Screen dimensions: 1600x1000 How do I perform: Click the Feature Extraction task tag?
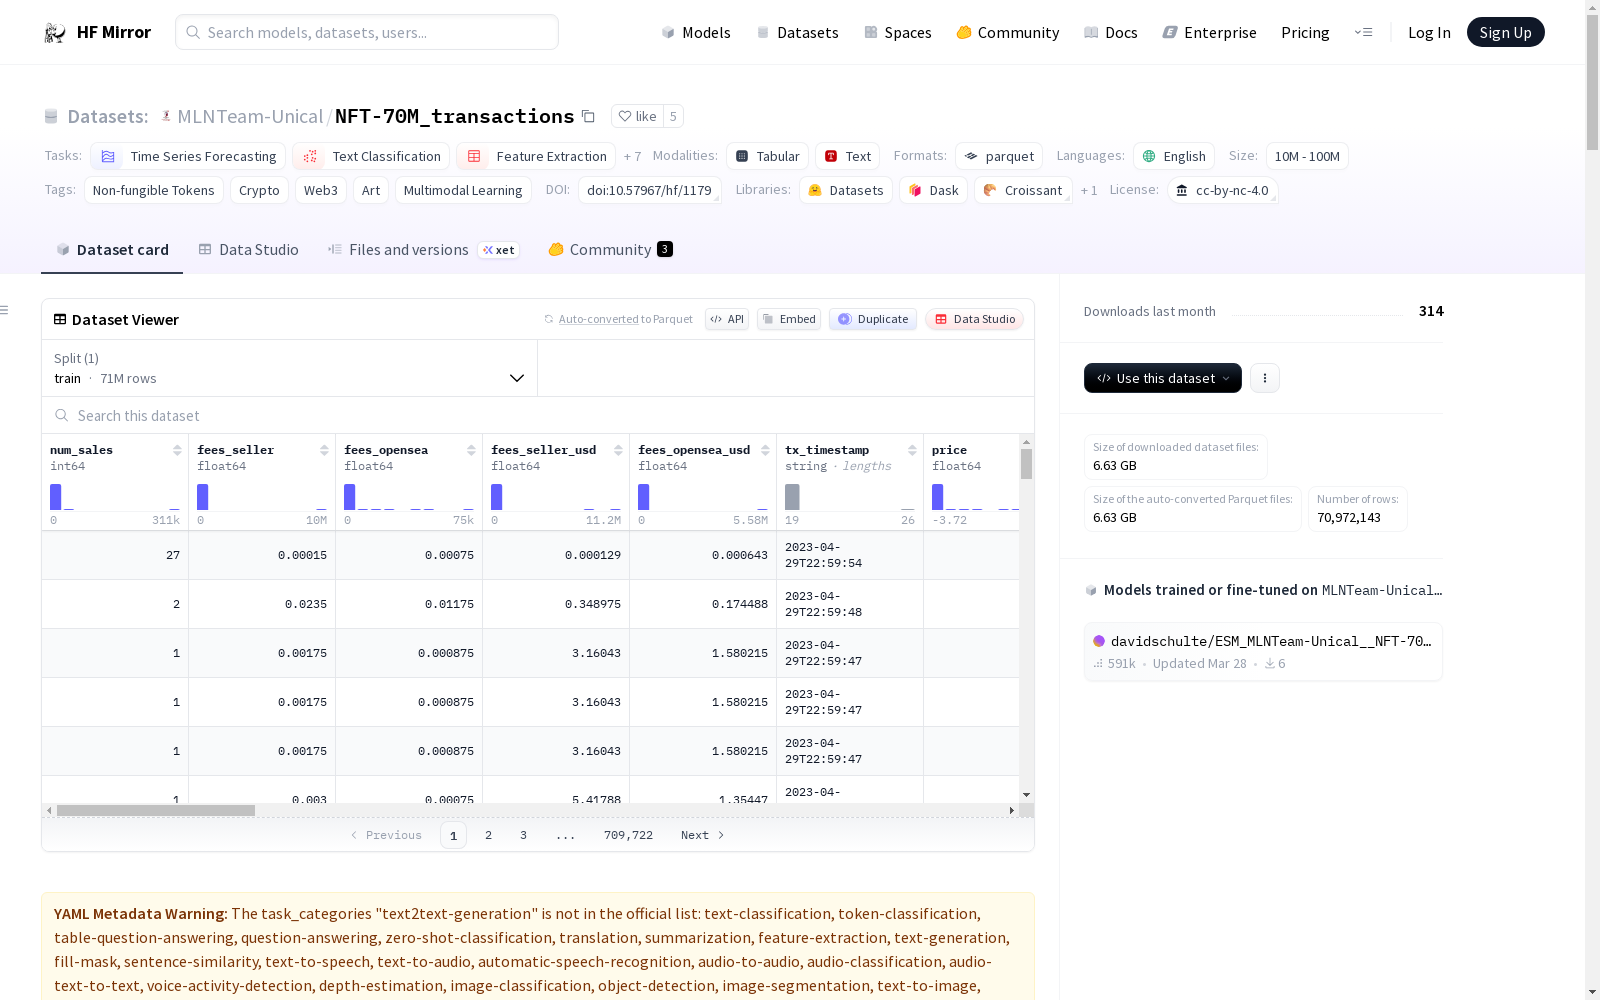pyautogui.click(x=536, y=156)
